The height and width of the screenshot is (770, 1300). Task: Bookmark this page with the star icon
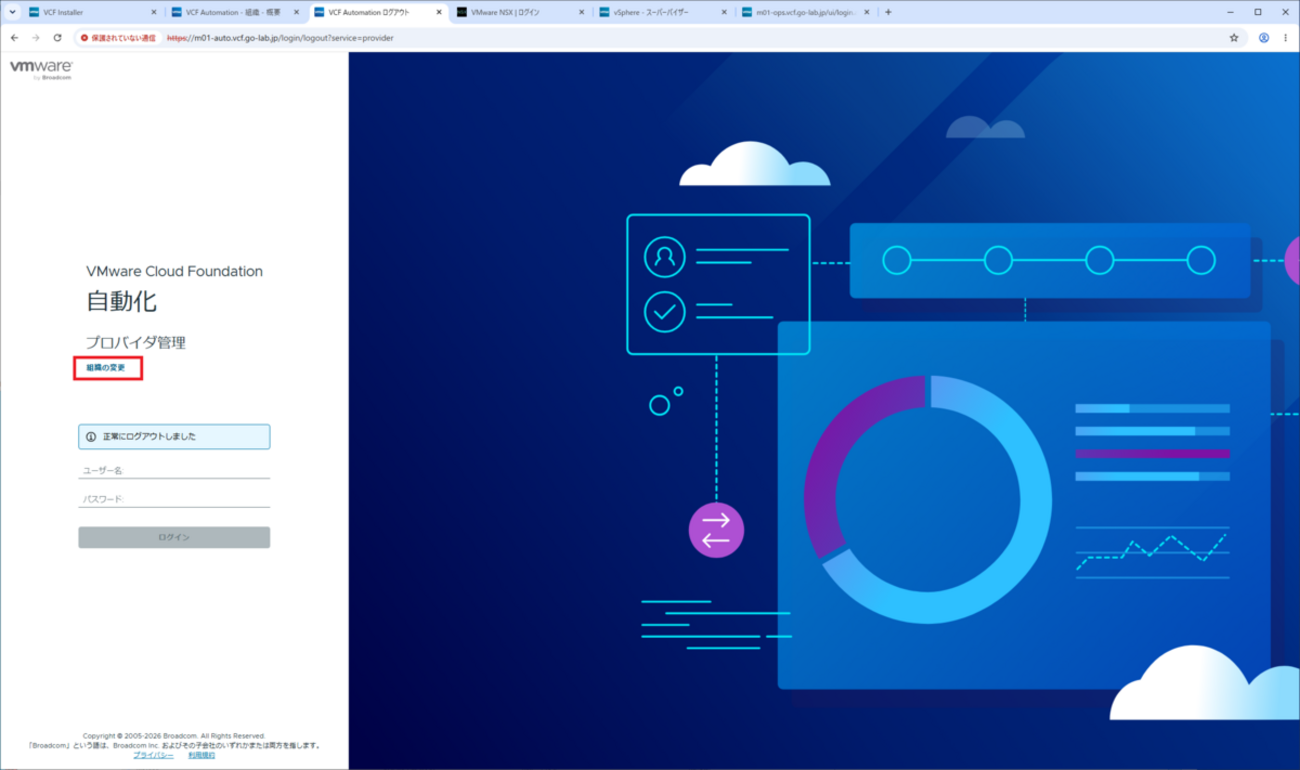(x=1234, y=38)
